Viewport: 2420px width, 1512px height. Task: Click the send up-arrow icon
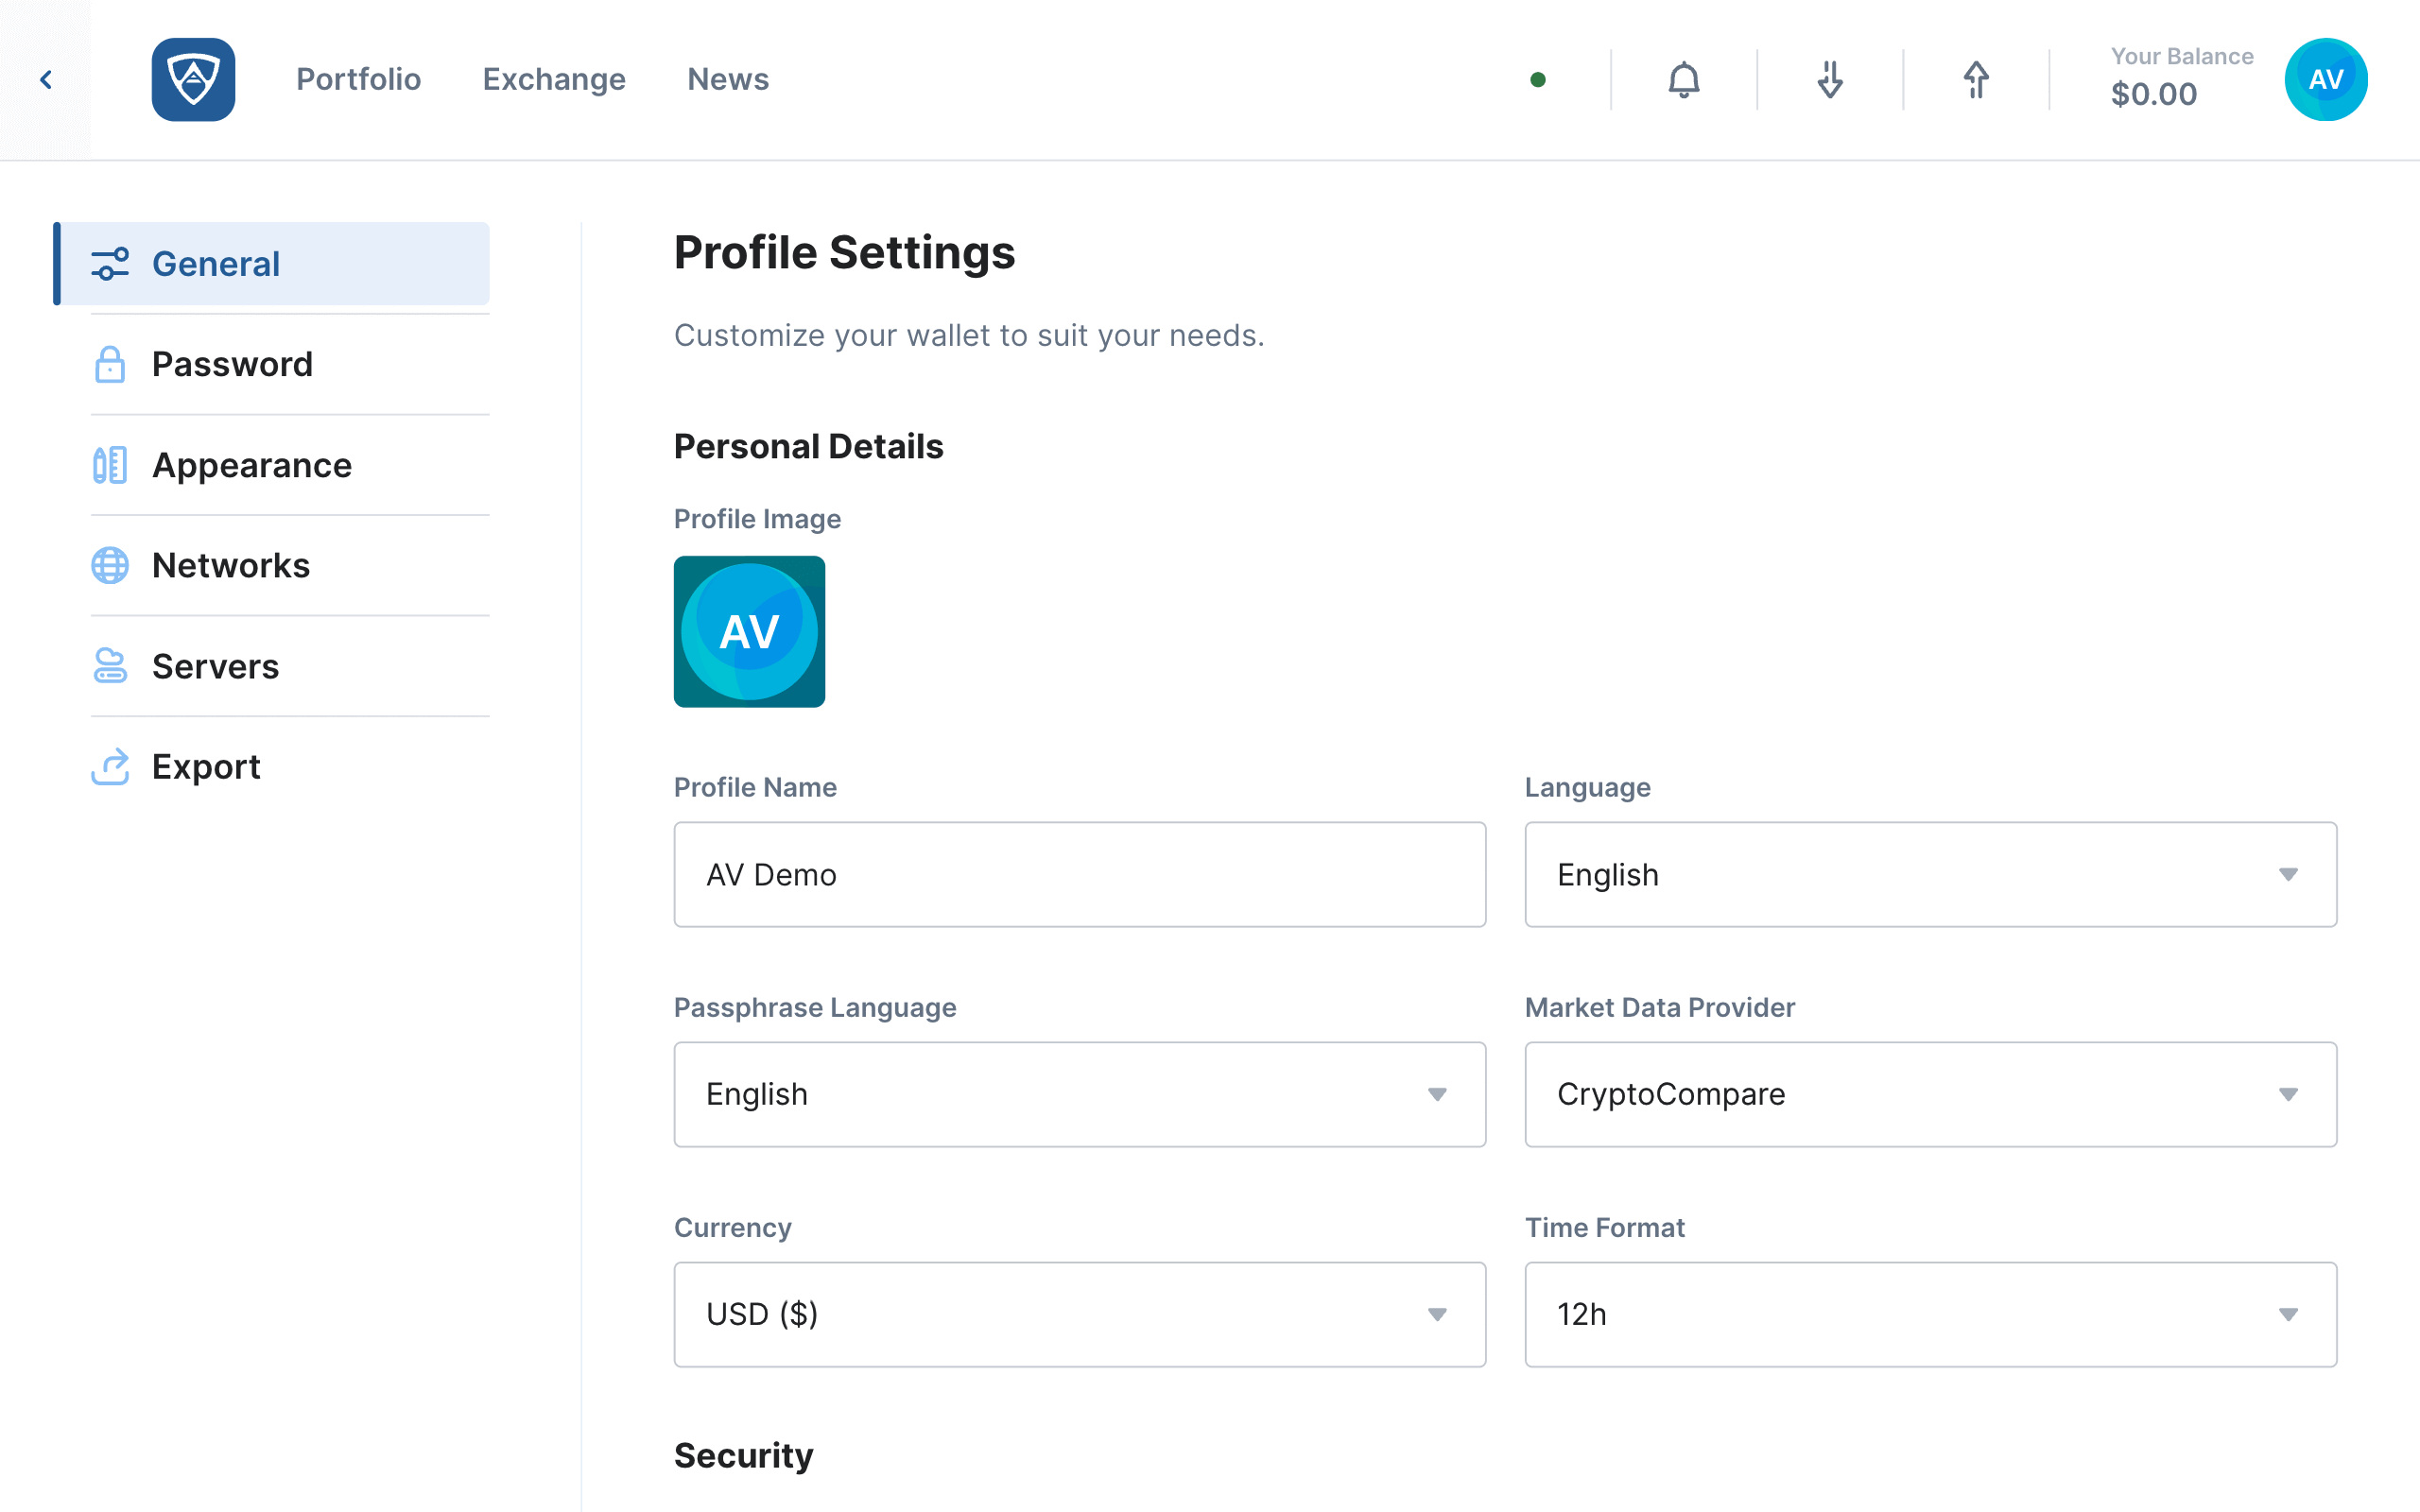point(1976,80)
